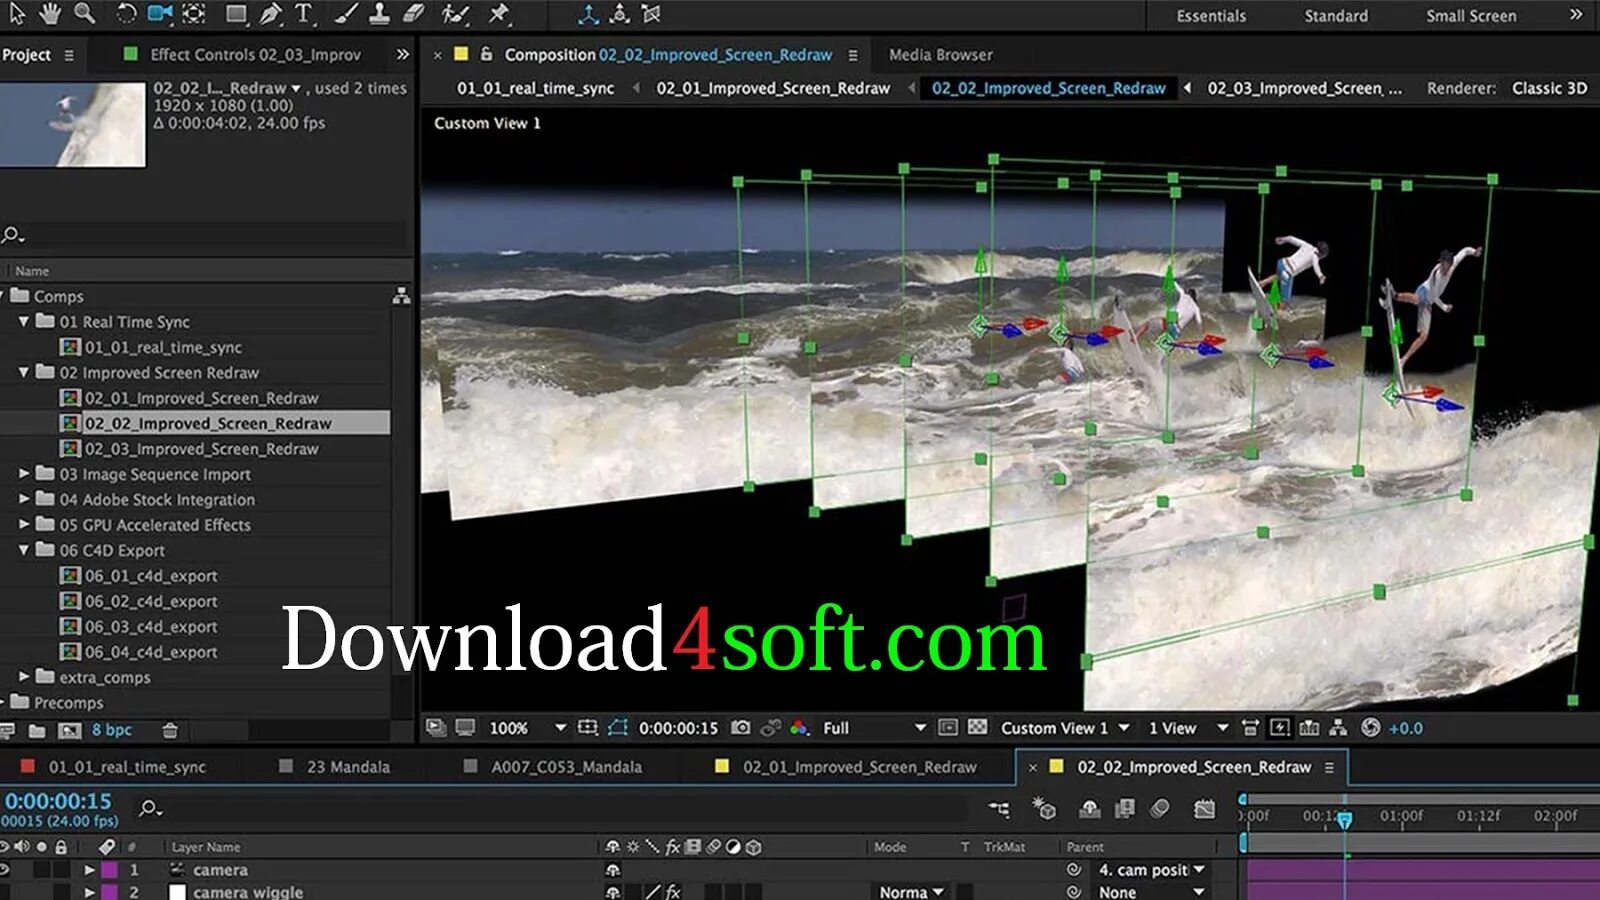Select the Pen tool
Image resolution: width=1600 pixels, height=900 pixels.
click(270, 14)
